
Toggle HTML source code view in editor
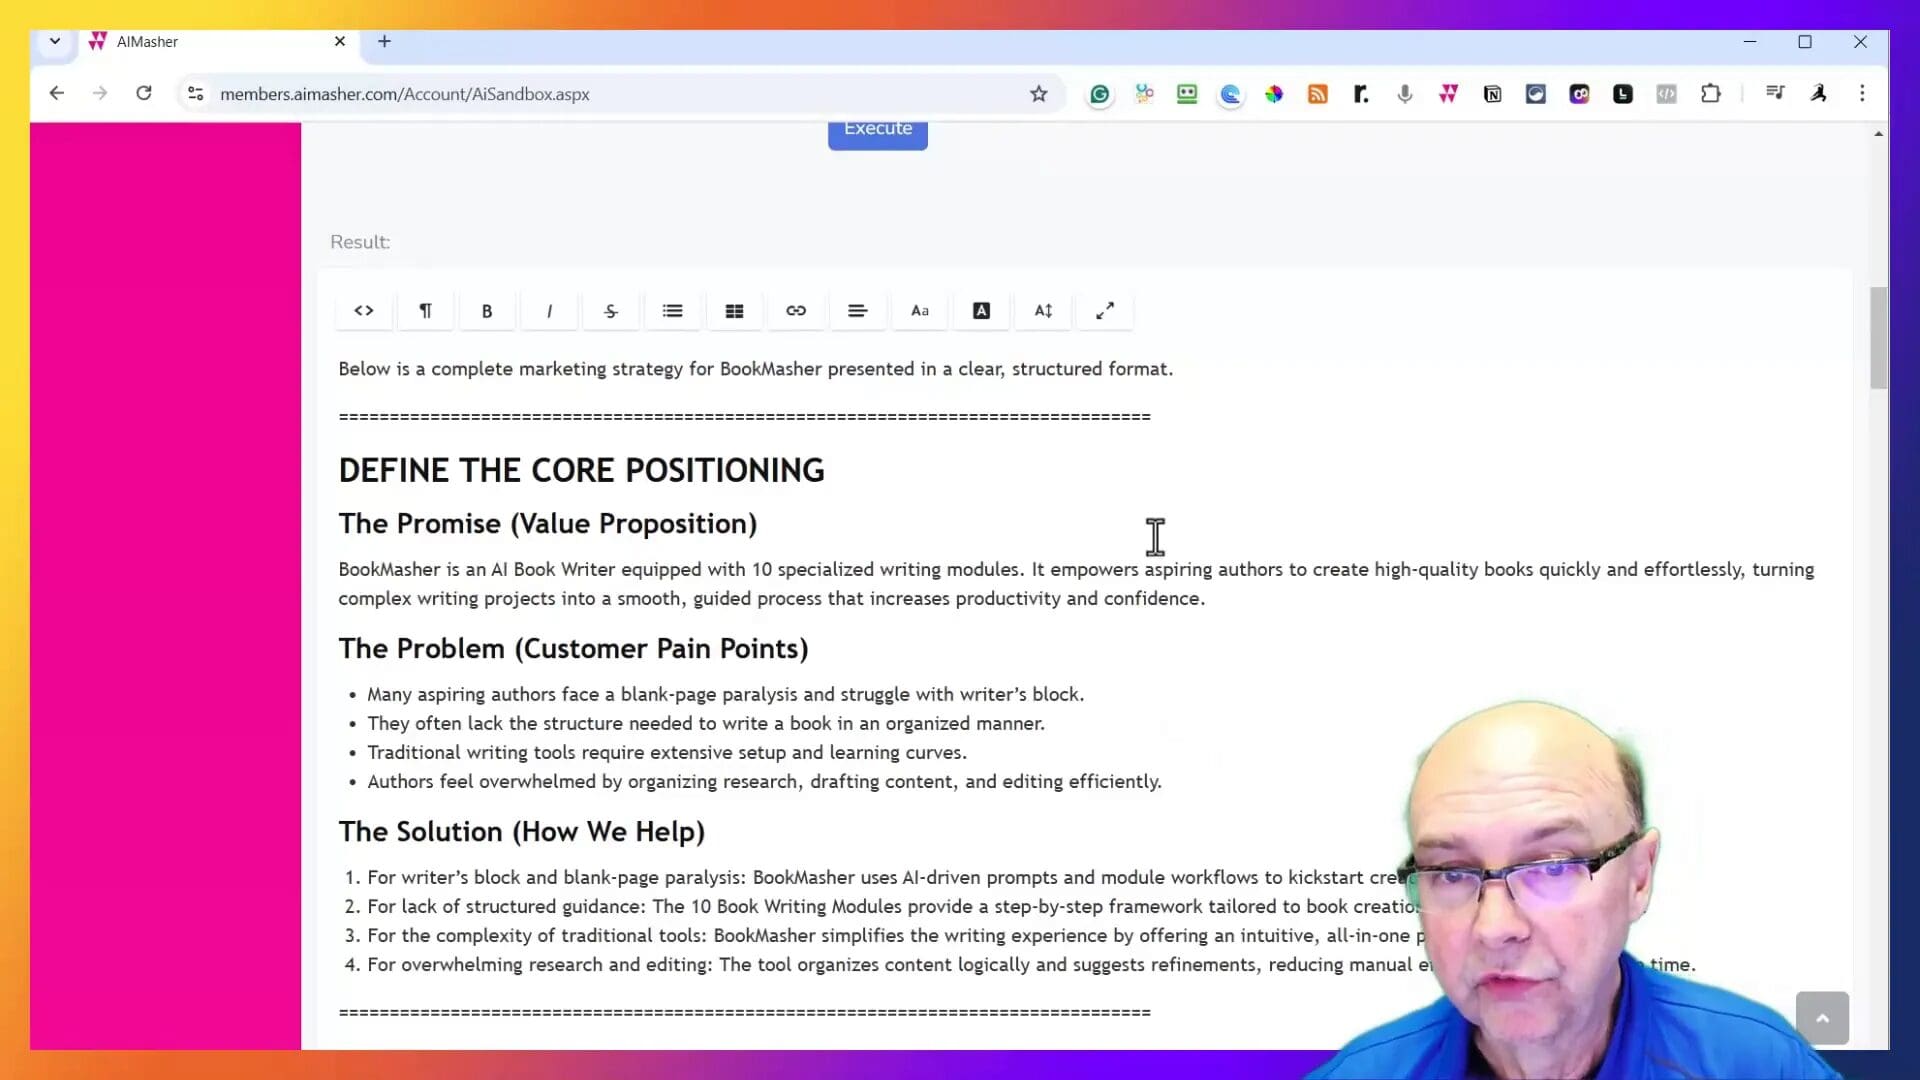pyautogui.click(x=364, y=311)
